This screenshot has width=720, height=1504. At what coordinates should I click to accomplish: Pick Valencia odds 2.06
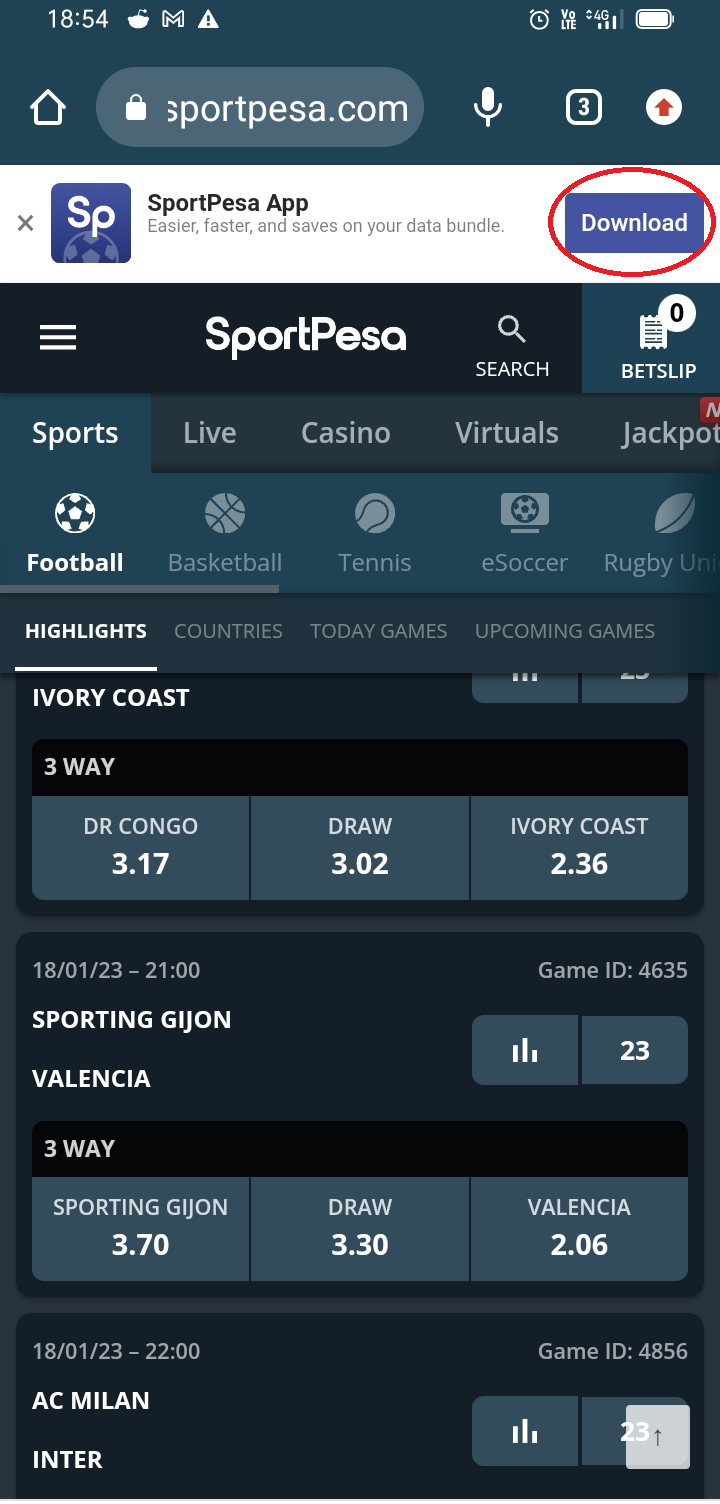(579, 1228)
